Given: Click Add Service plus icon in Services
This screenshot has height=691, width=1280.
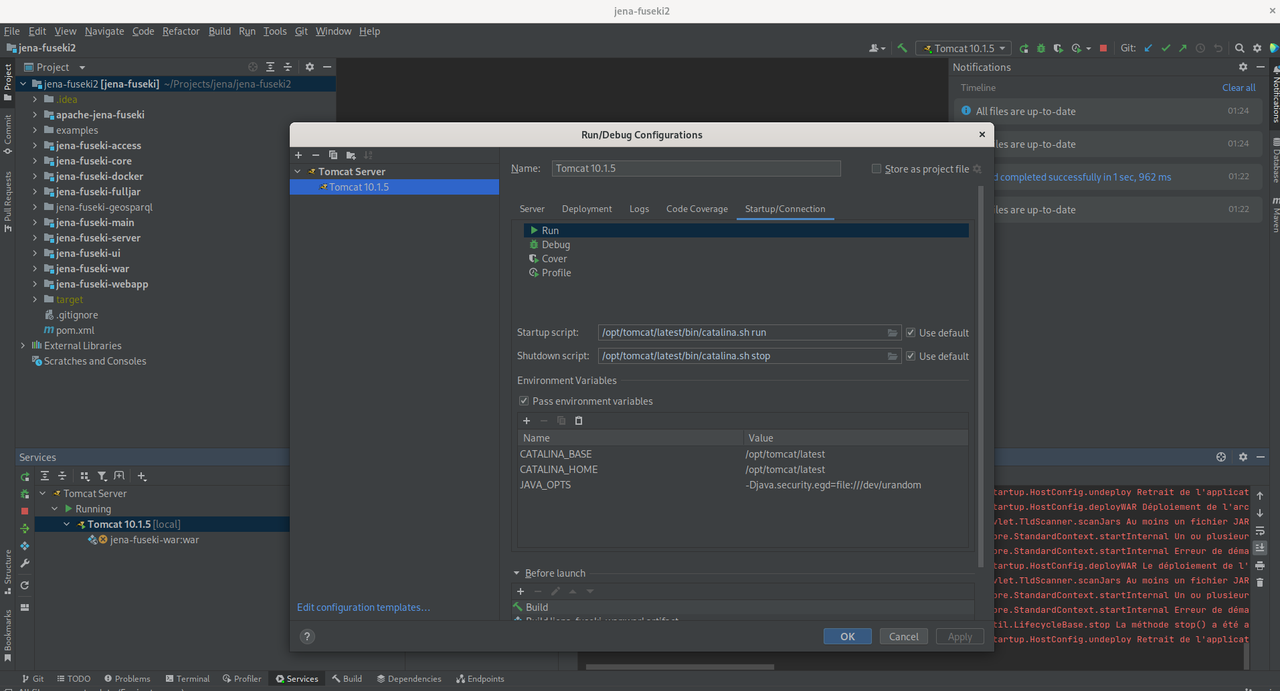Looking at the screenshot, I should [142, 477].
